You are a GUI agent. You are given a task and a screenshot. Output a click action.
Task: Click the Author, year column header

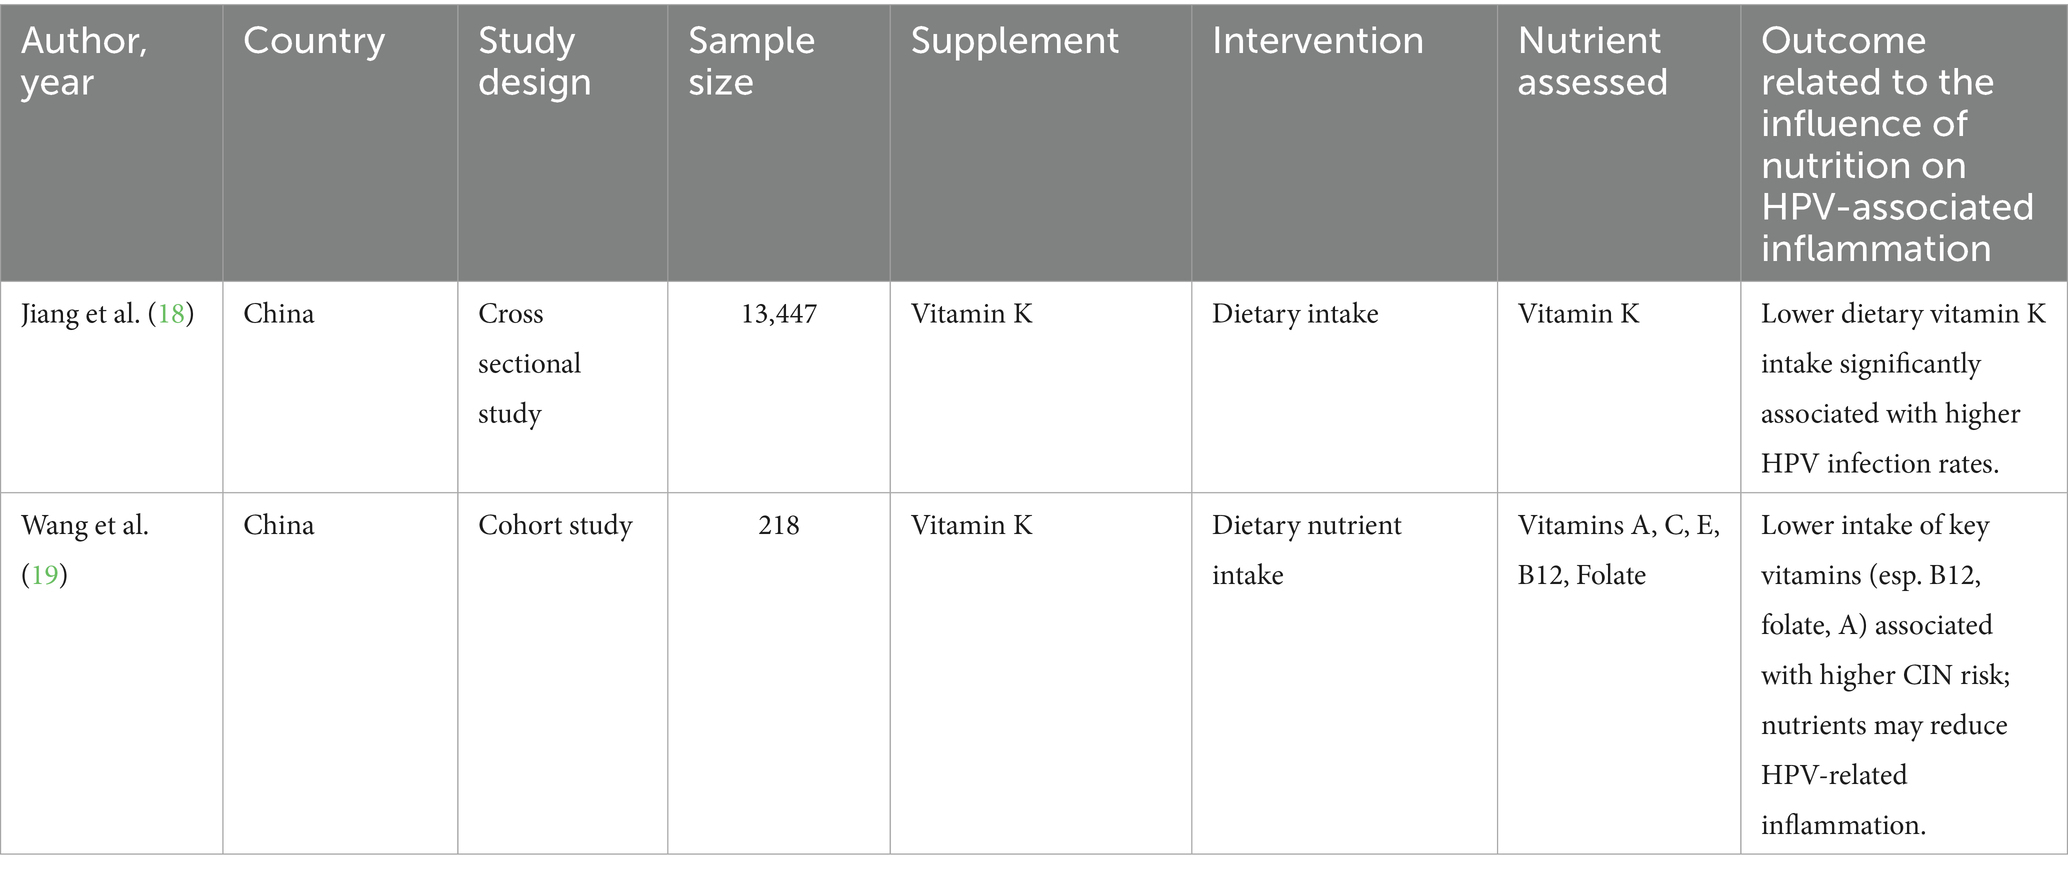[x=85, y=61]
